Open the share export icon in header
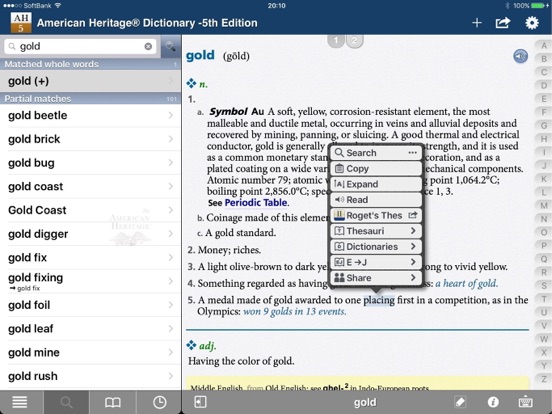 coord(503,23)
